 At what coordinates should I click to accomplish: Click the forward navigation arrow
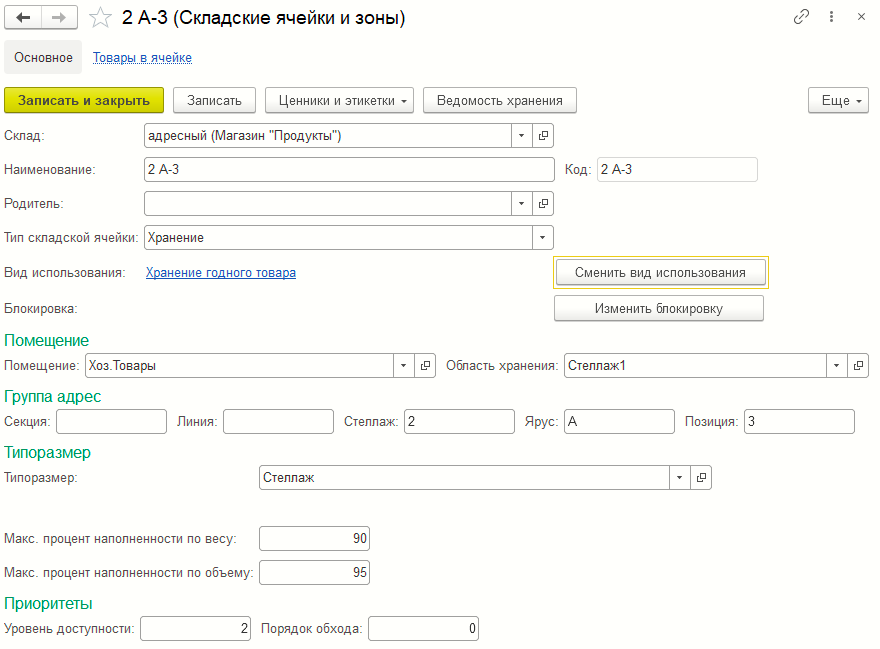point(59,18)
